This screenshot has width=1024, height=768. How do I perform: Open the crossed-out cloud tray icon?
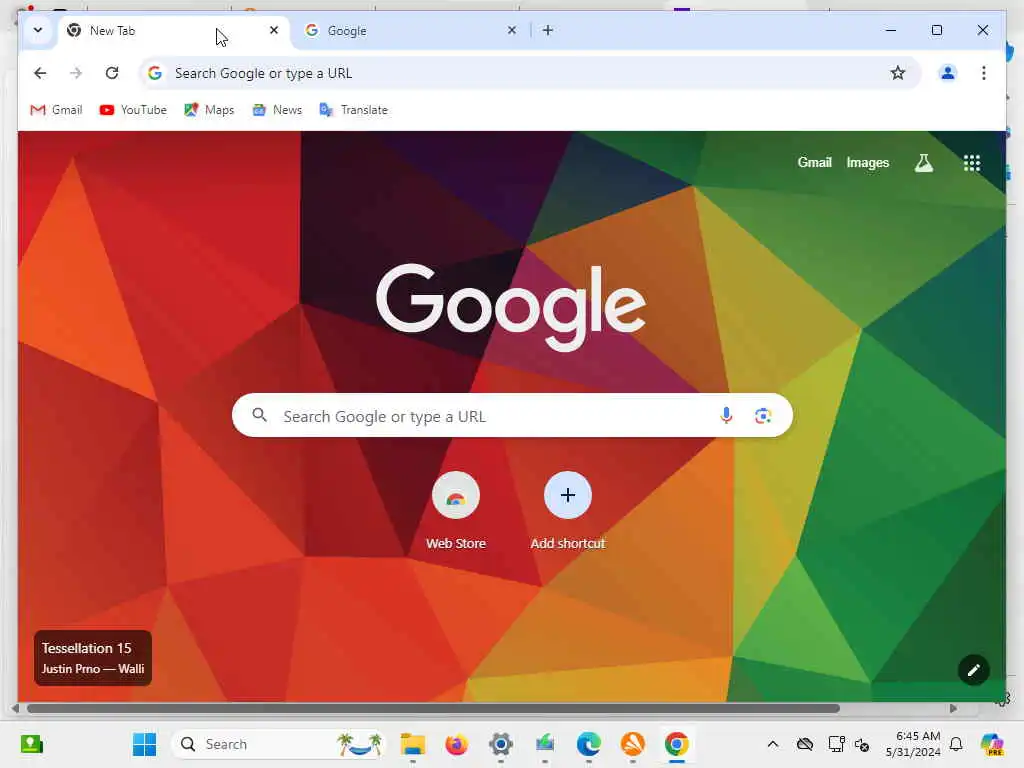pos(805,744)
